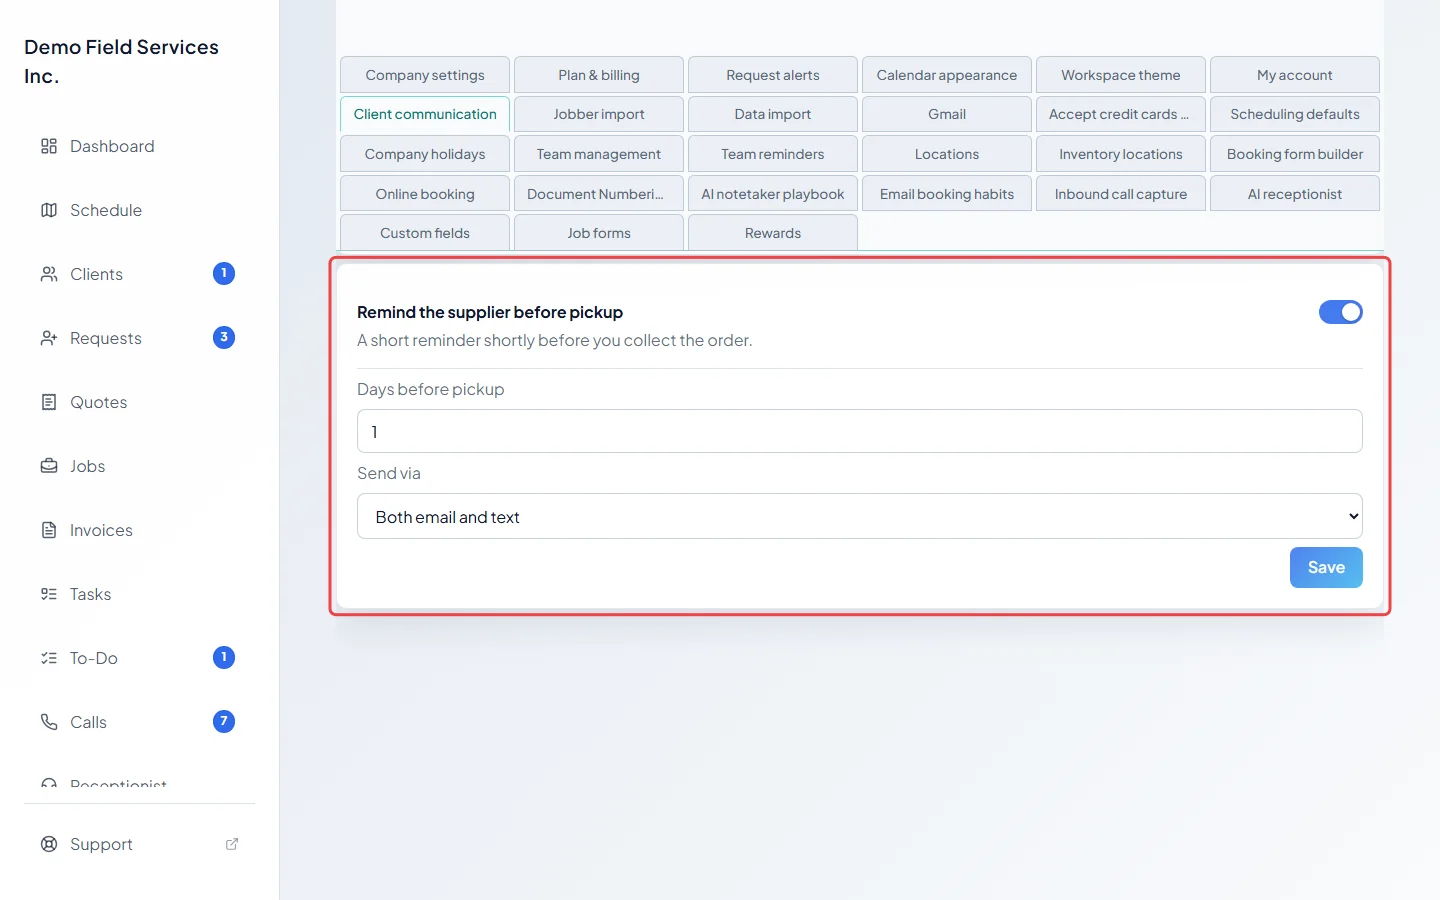Viewport: 1440px width, 900px height.
Task: Click the Calls phone icon
Action: pyautogui.click(x=49, y=722)
